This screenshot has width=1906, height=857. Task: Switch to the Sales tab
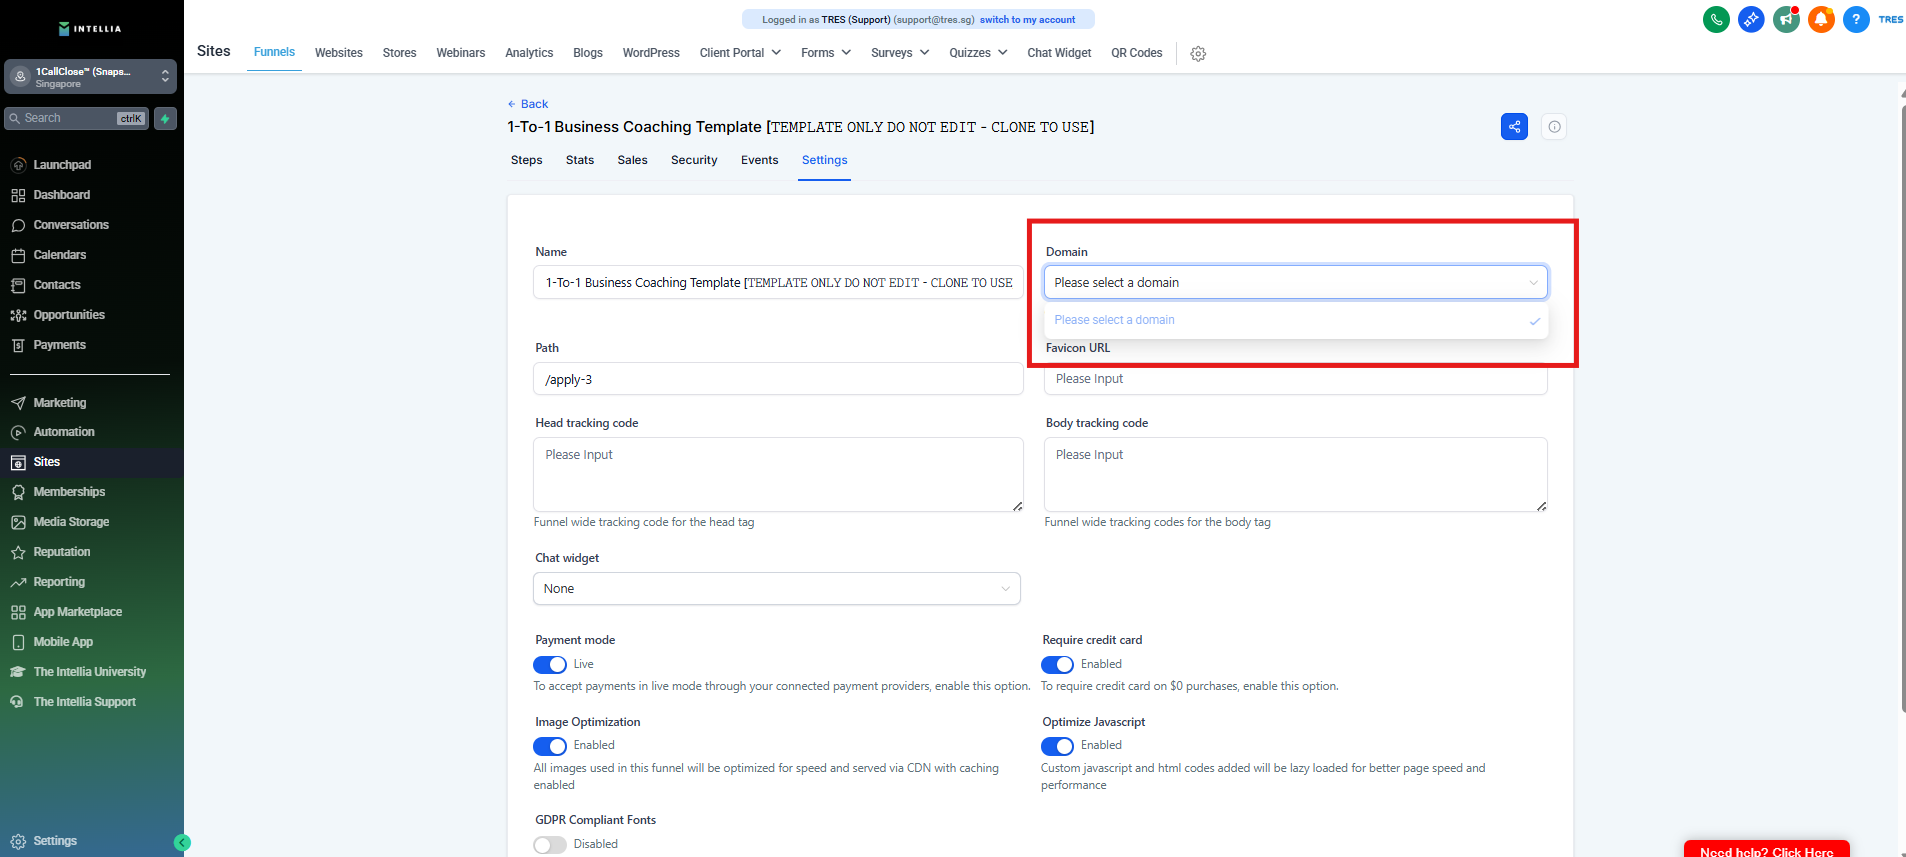(x=632, y=160)
